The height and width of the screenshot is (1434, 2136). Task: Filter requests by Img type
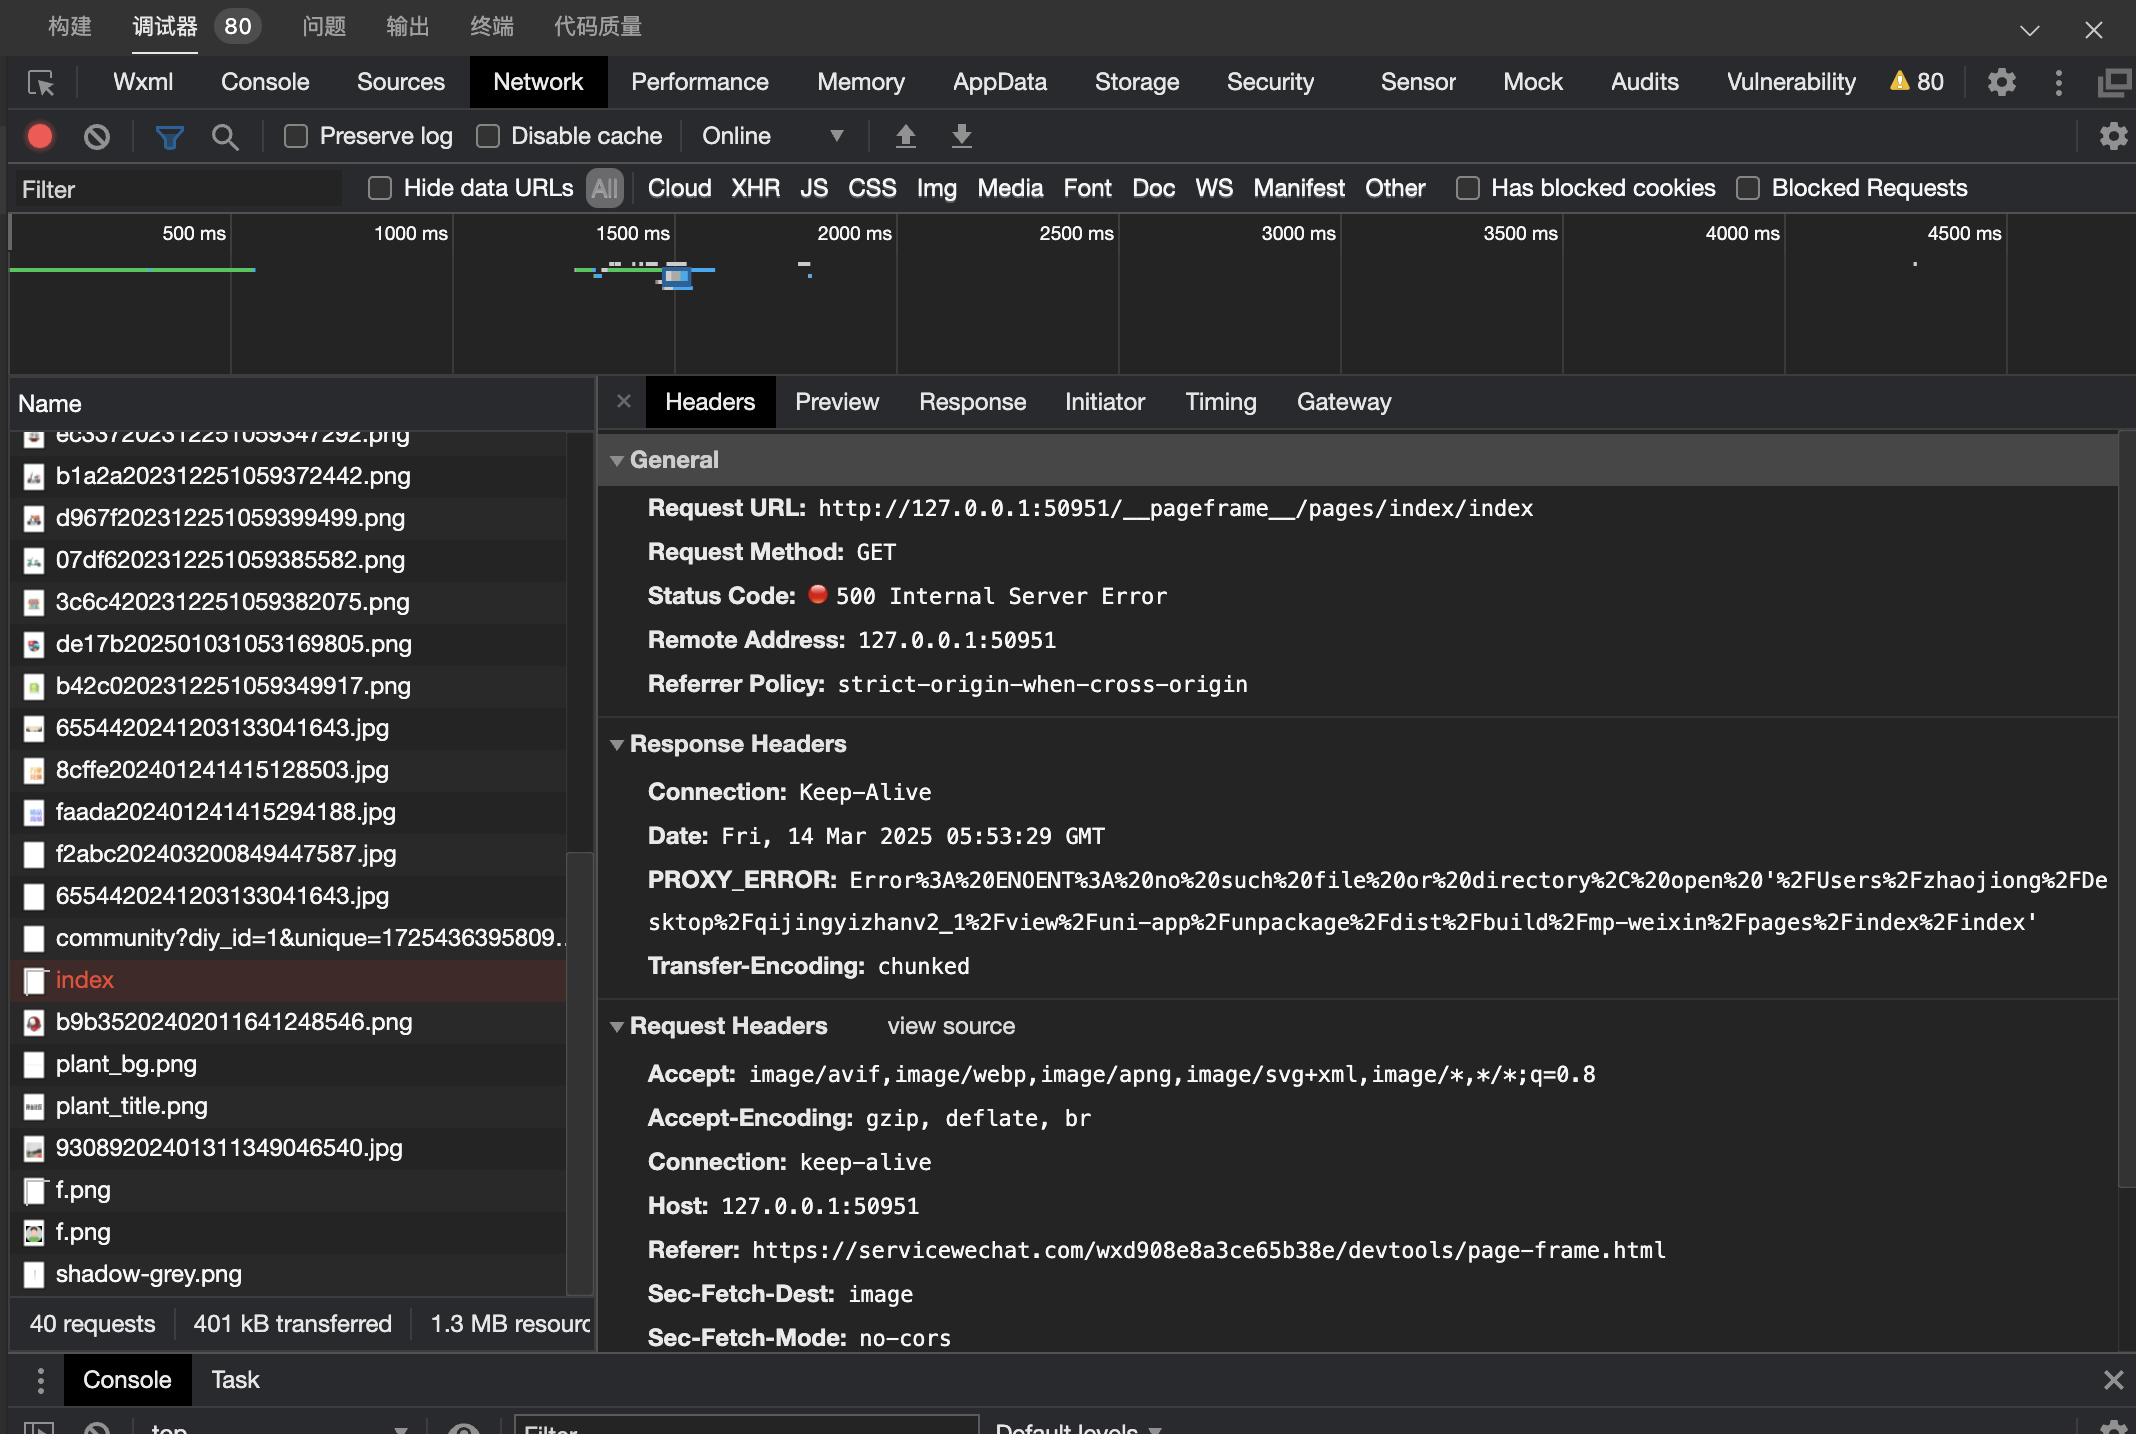tap(936, 188)
